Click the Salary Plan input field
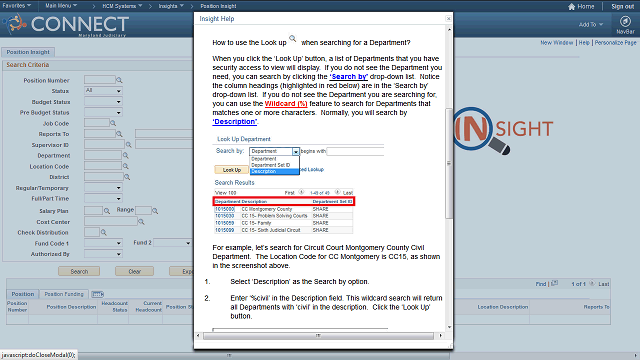 coord(93,211)
